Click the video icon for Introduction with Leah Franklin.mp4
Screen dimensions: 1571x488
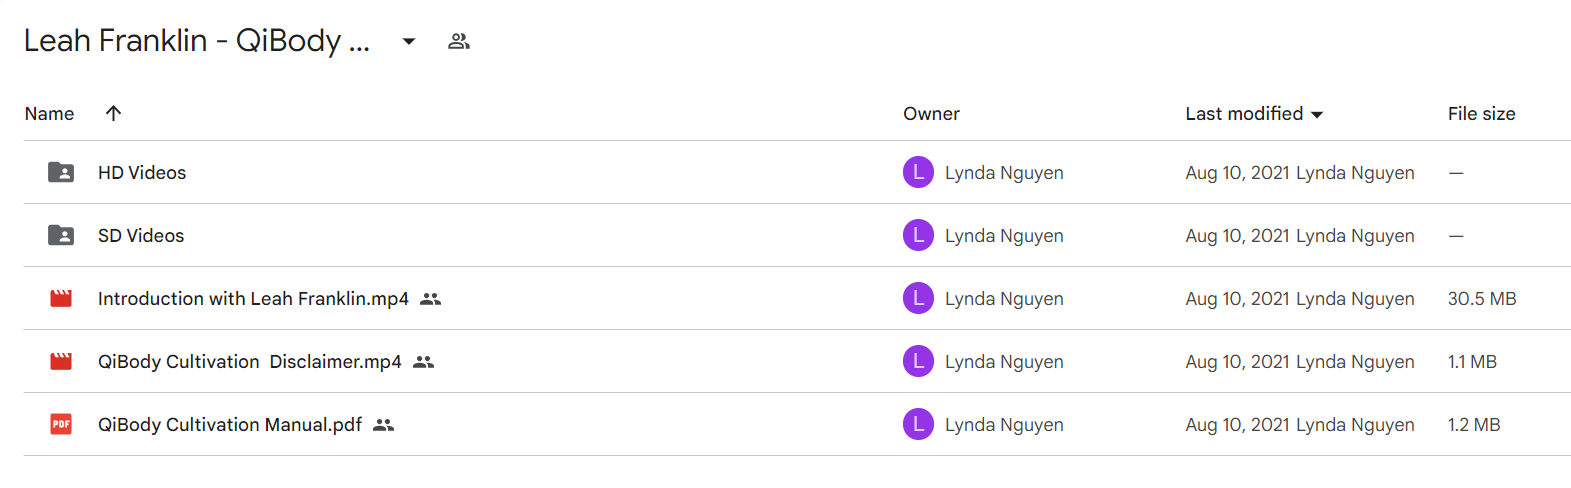61,298
